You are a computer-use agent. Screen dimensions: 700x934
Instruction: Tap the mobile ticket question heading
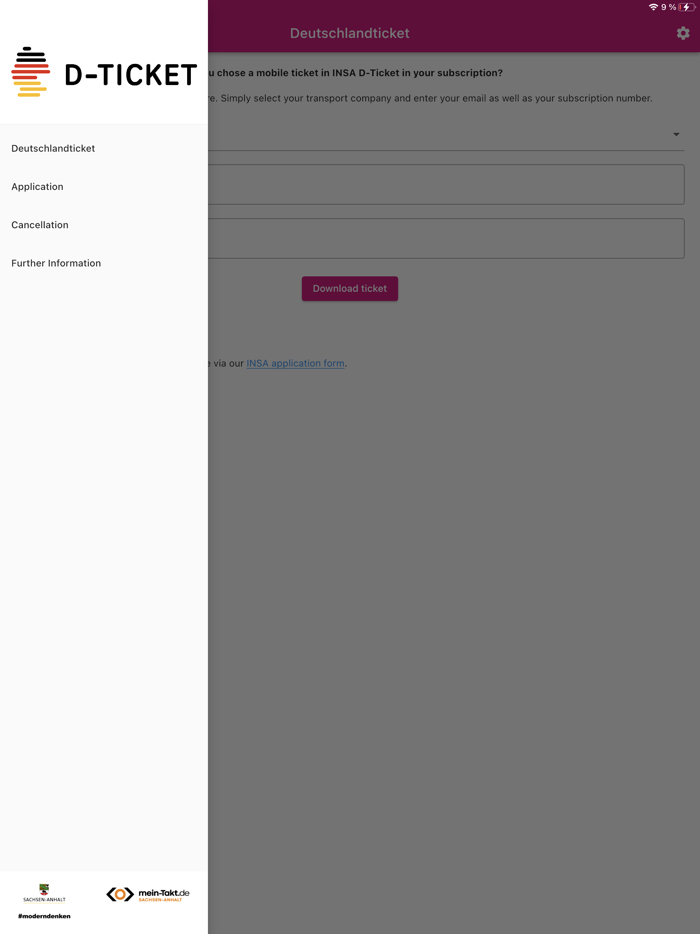point(355,73)
